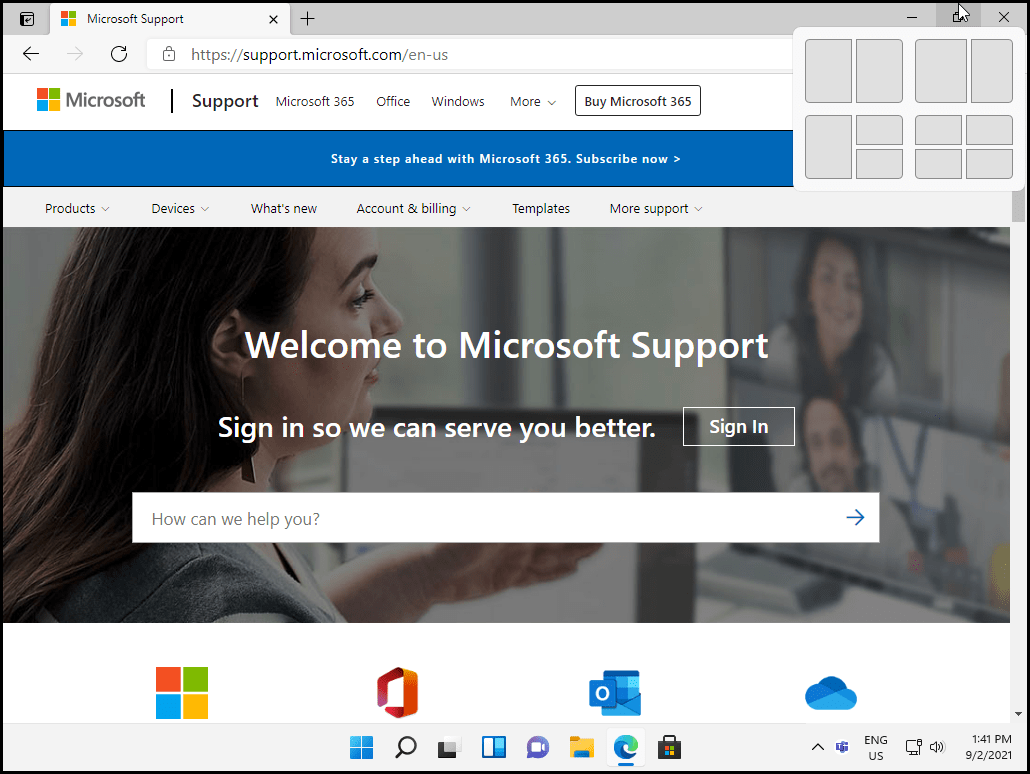The image size is (1030, 774).
Task: View site info via the padlock icon
Action: [169, 55]
